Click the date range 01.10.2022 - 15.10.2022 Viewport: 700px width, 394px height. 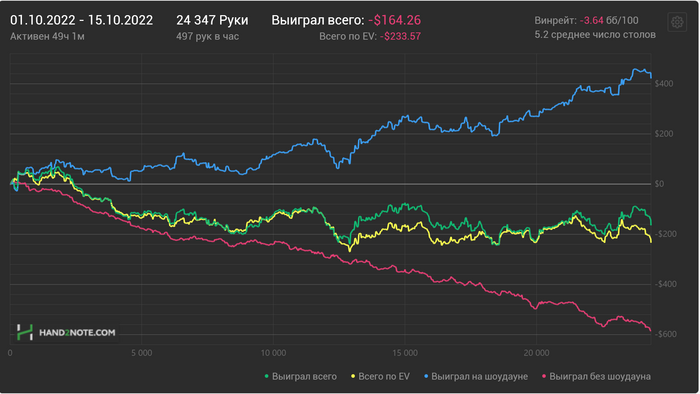coord(81,21)
